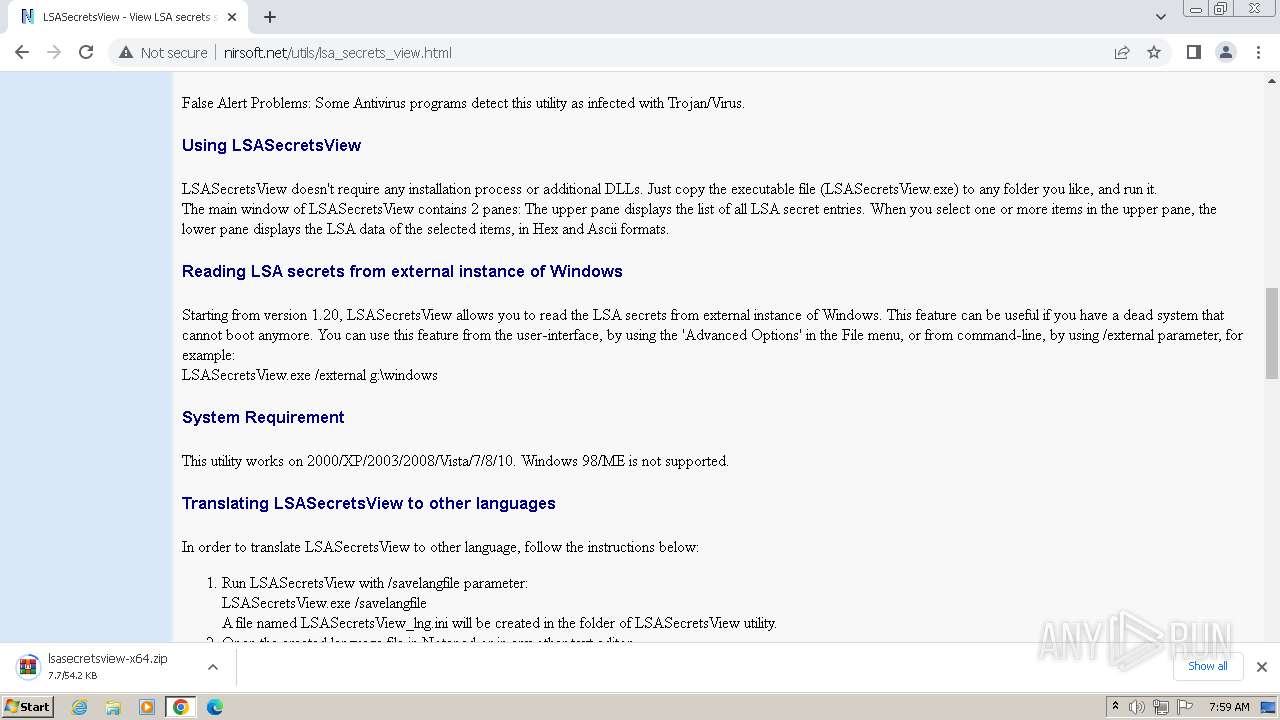Screen dimensions: 1280x720
Task: Open the Windows Start menu
Action: (x=28, y=707)
